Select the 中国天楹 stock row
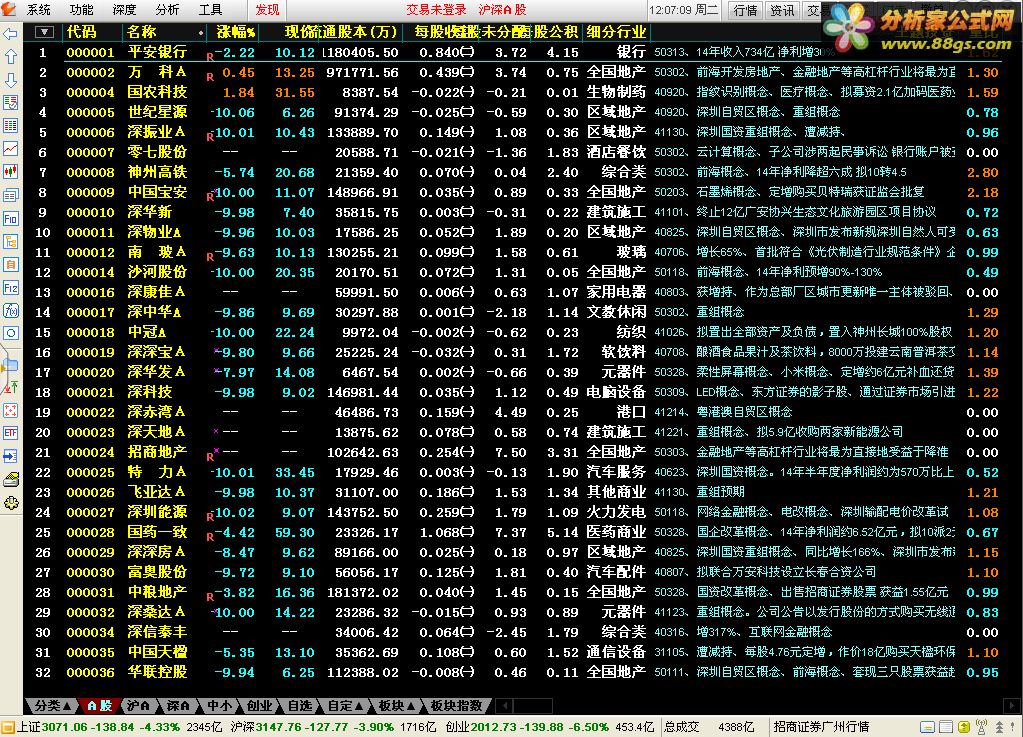This screenshot has height=737, width=1023. click(x=522, y=652)
